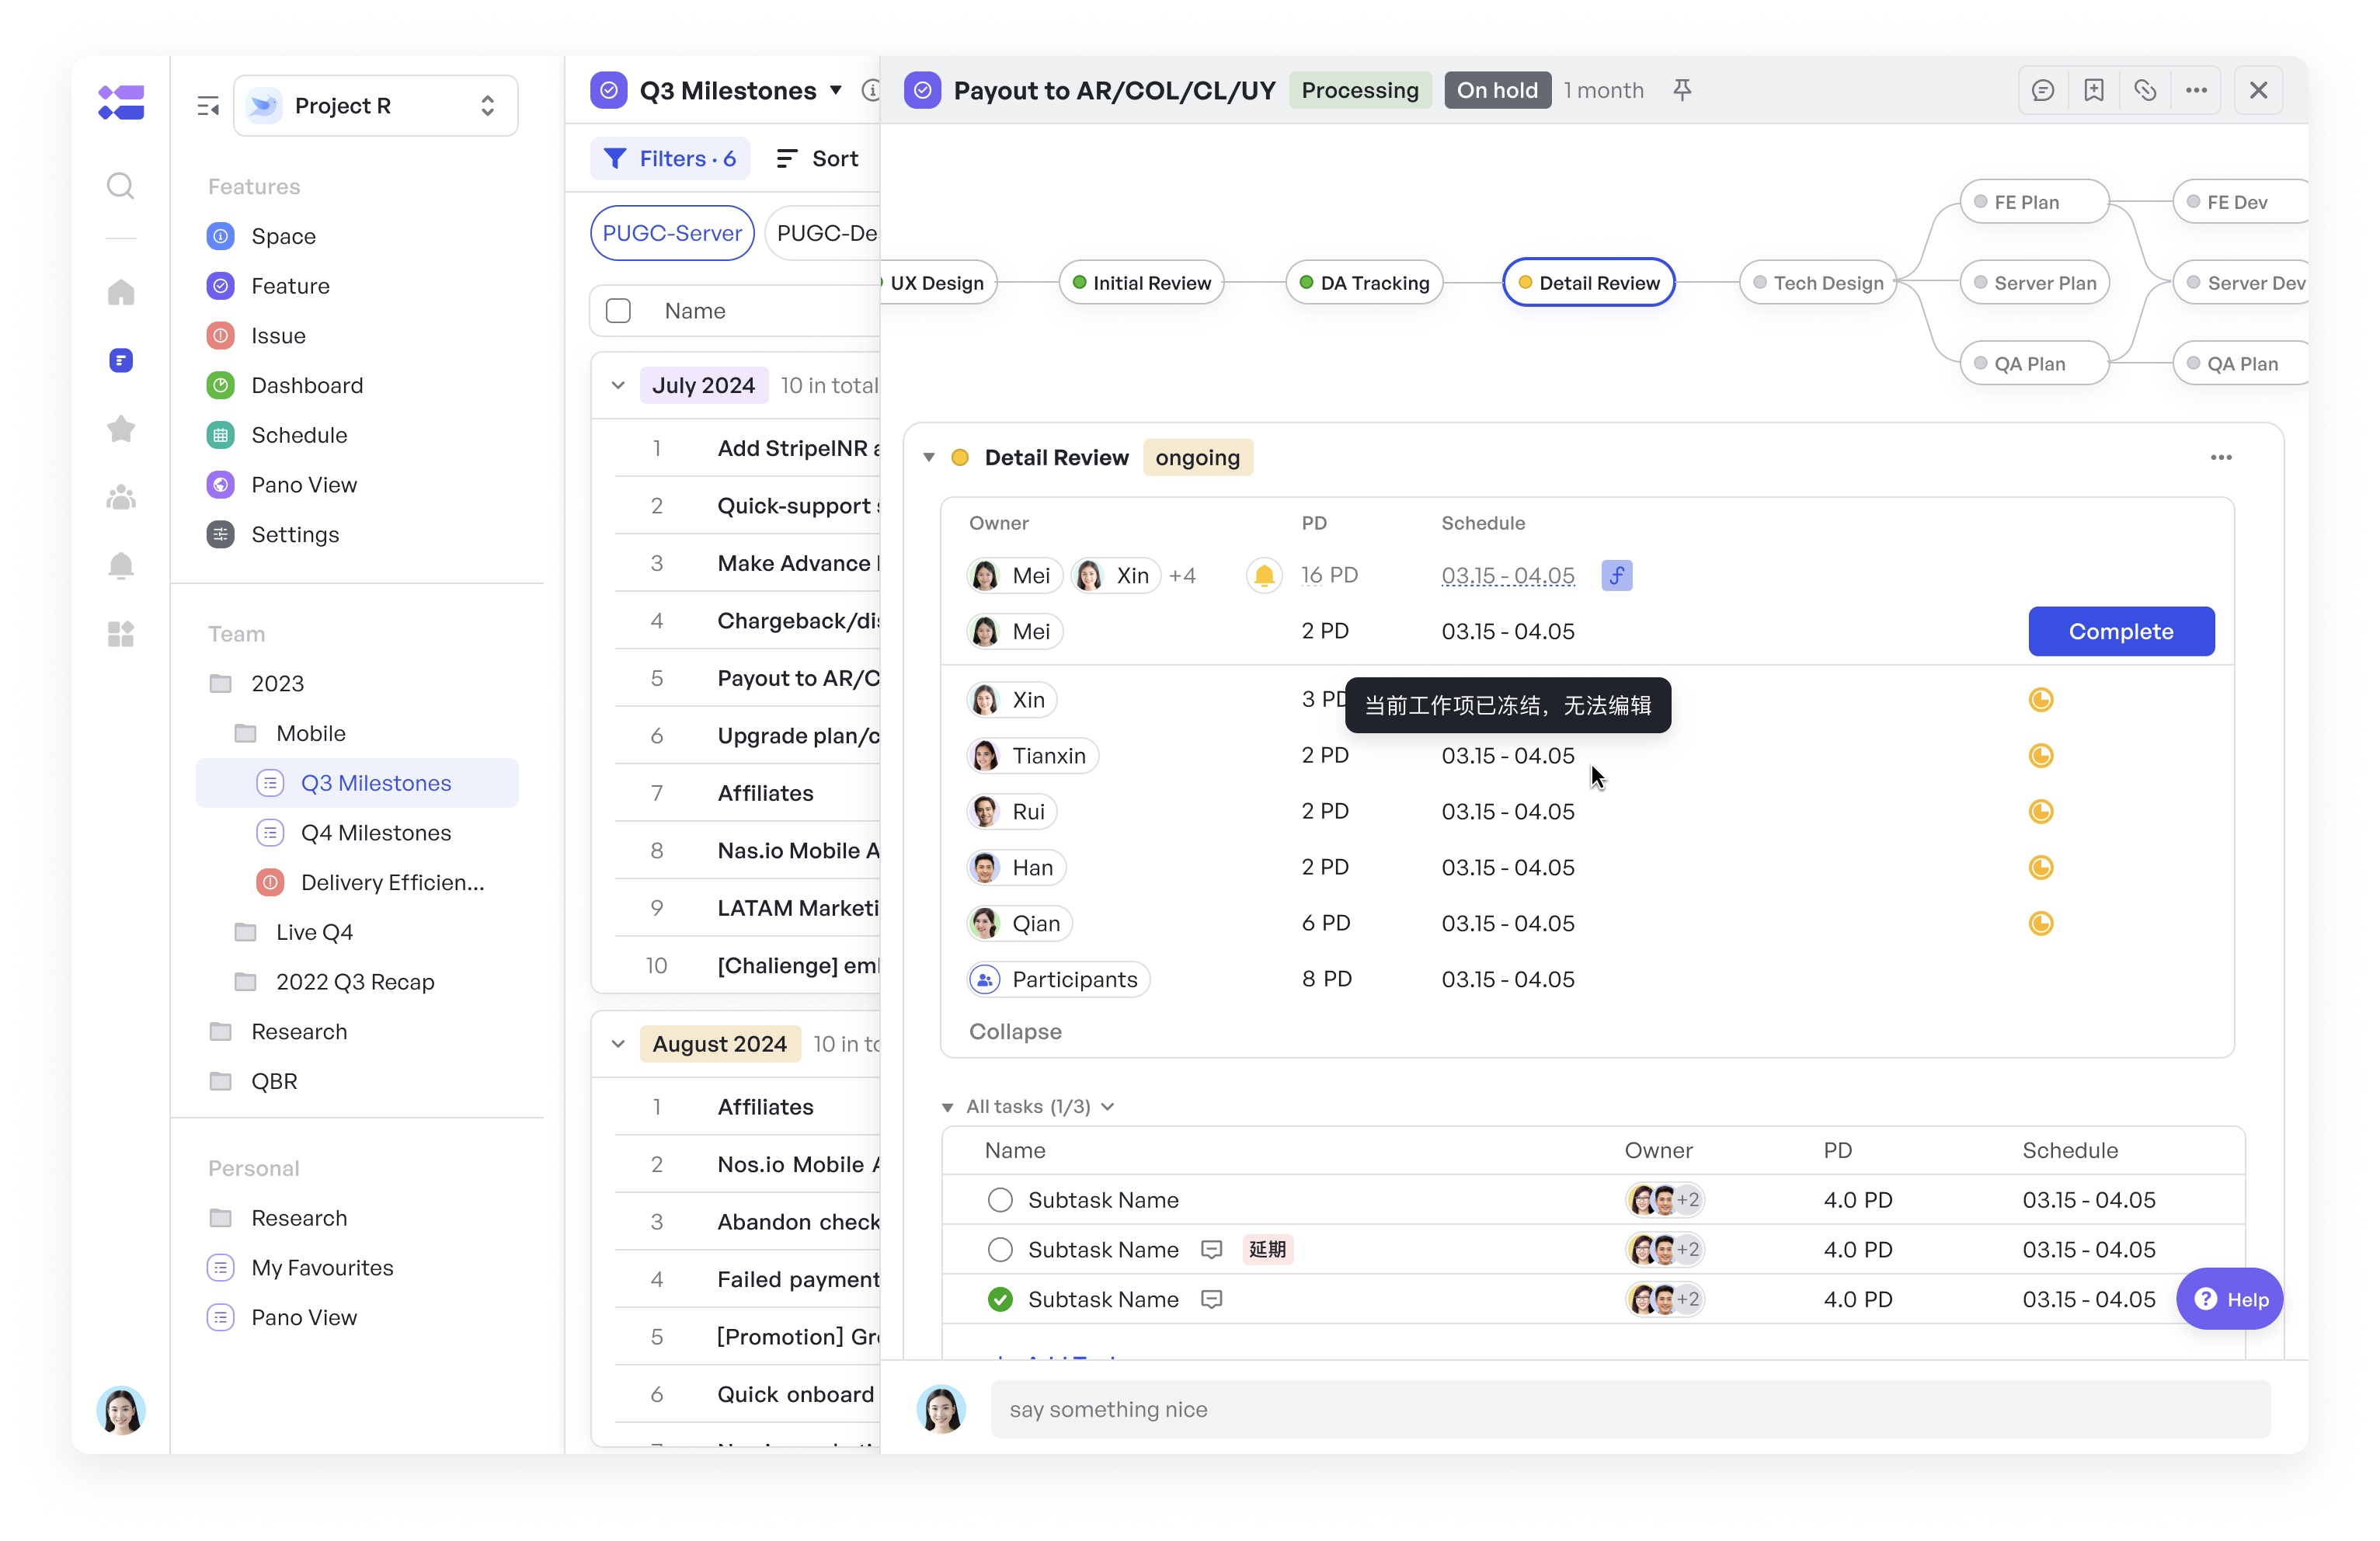Open the Help button
This screenshot has width=2380, height=1541.
[2229, 1300]
